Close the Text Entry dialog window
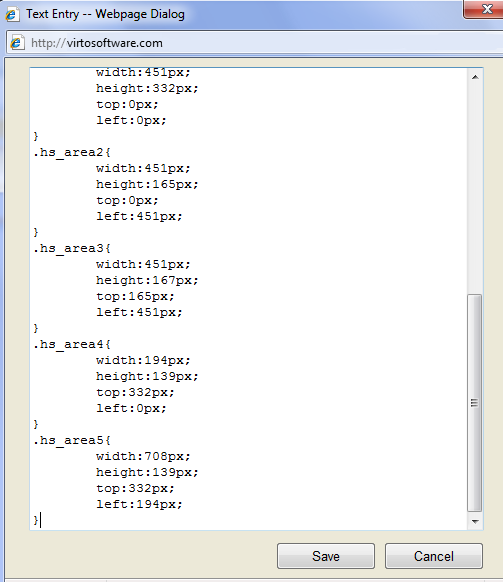 [484, 9]
